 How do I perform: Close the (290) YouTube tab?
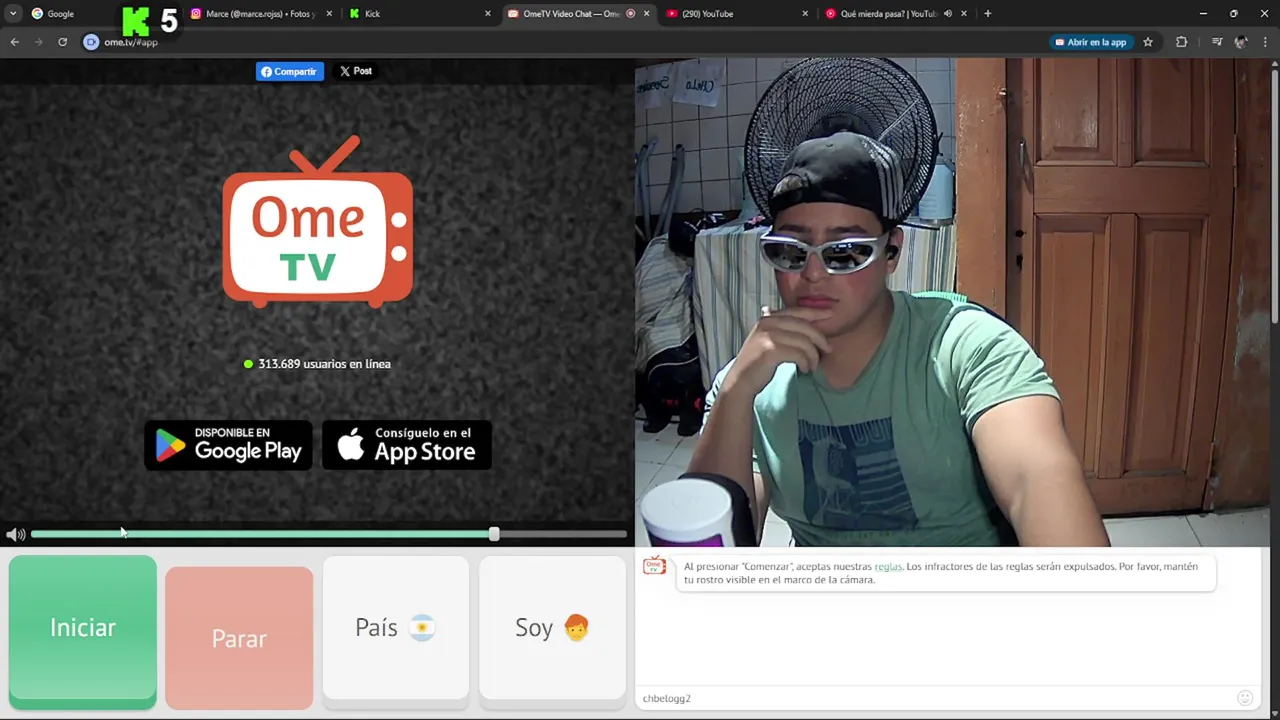805,14
